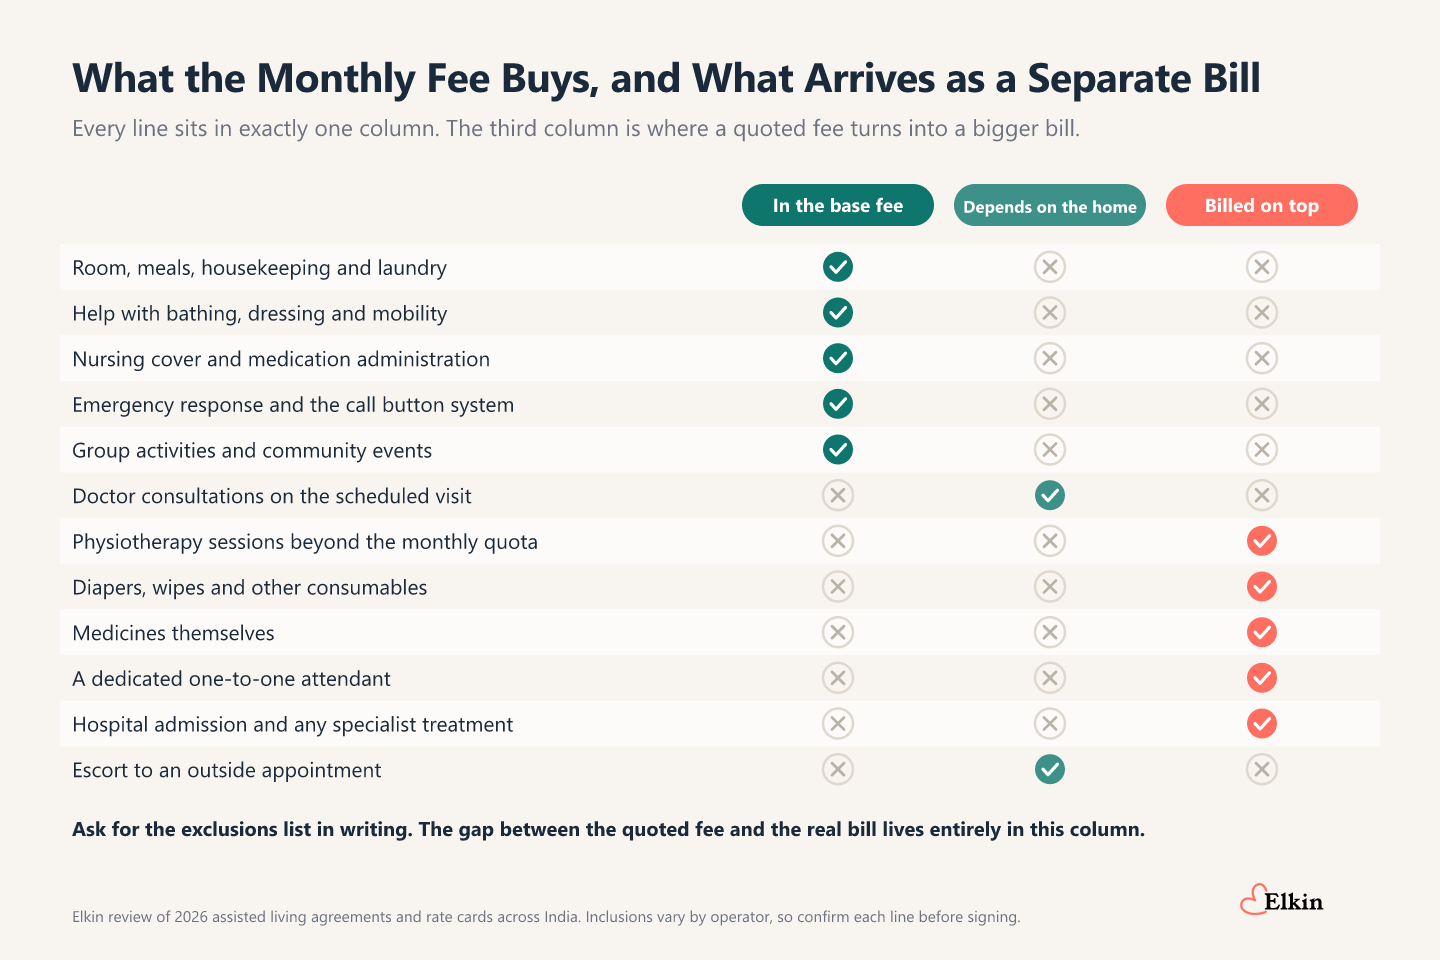This screenshot has height=960, width=1440.
Task: Click the main title 'What the Monthly Fee Buys'
Action: [x=334, y=79]
